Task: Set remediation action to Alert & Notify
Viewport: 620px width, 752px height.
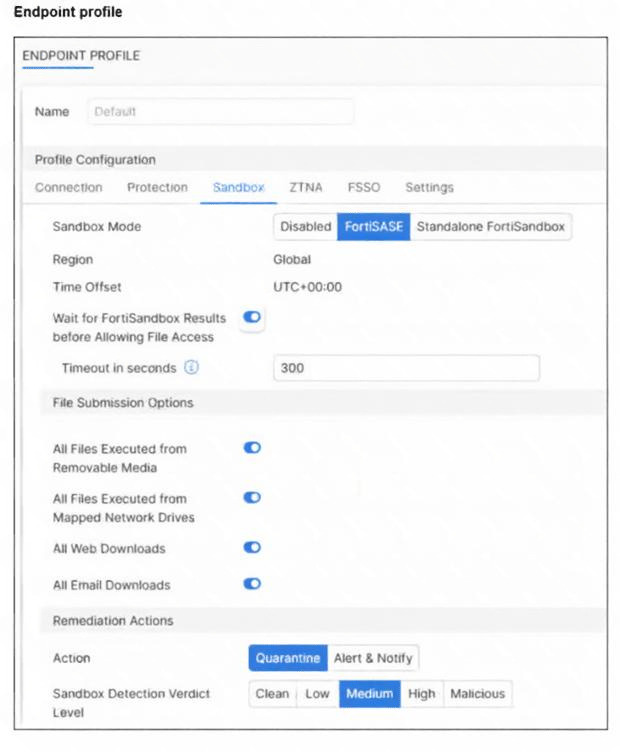Action: coord(374,658)
